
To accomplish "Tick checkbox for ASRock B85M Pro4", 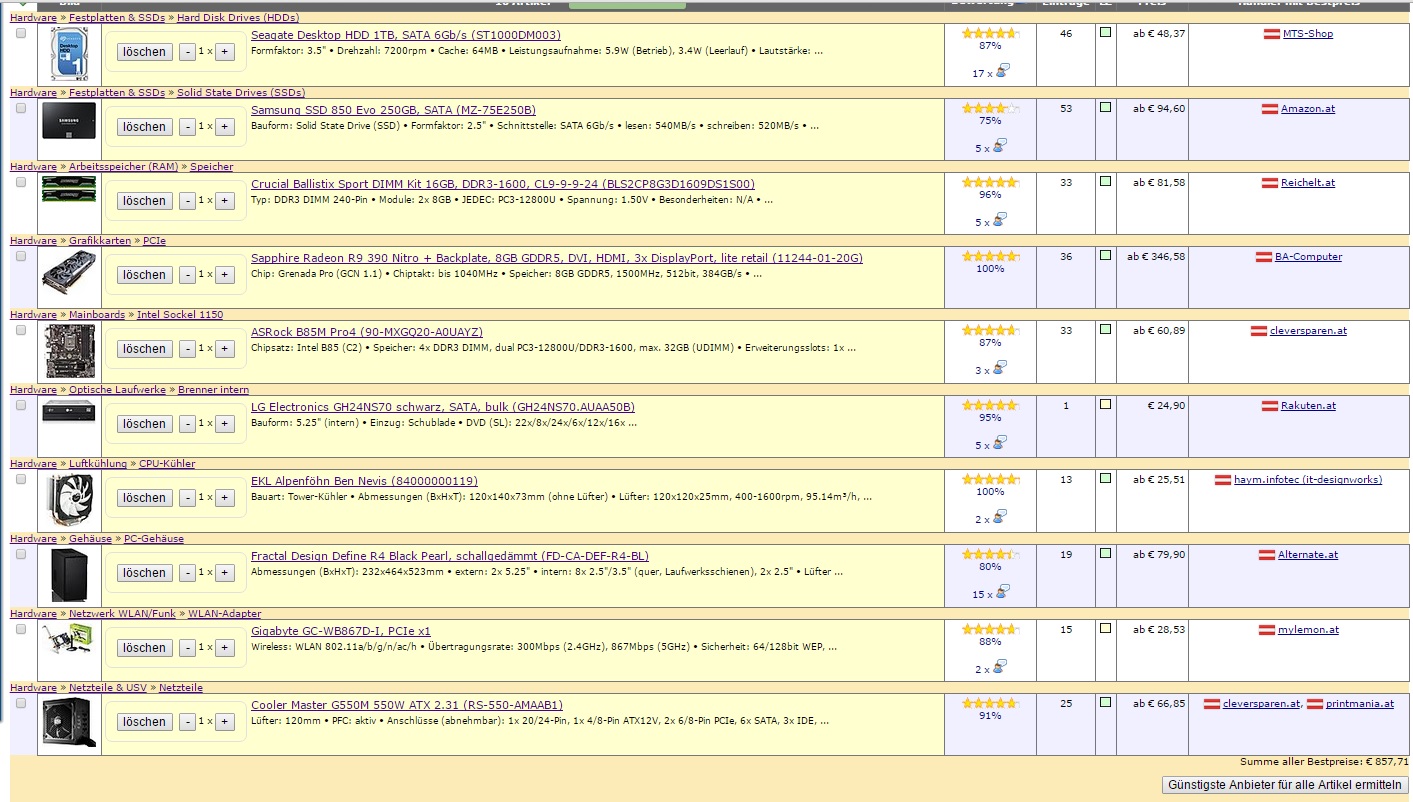I will [x=21, y=330].
